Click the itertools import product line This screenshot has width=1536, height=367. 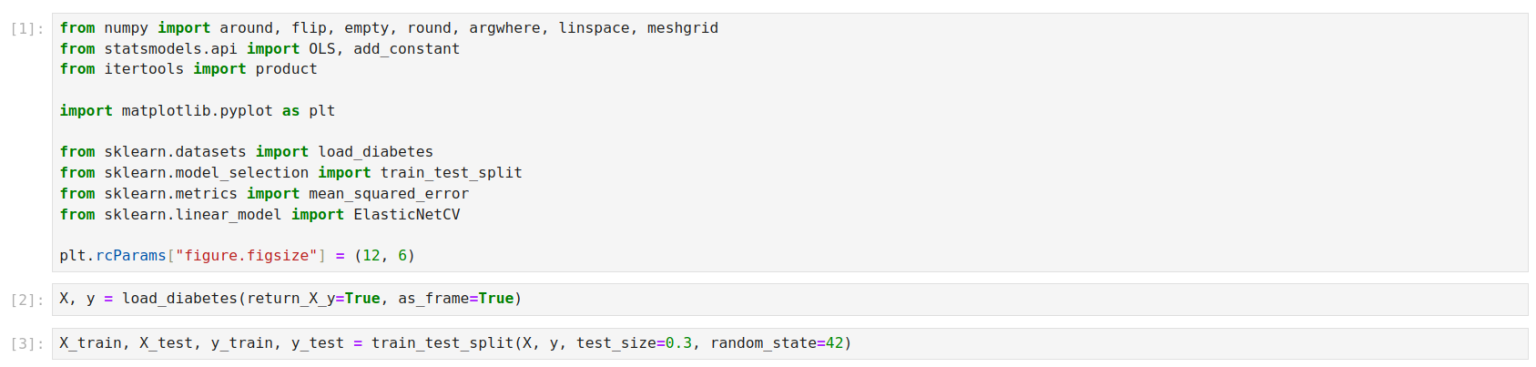tap(188, 69)
